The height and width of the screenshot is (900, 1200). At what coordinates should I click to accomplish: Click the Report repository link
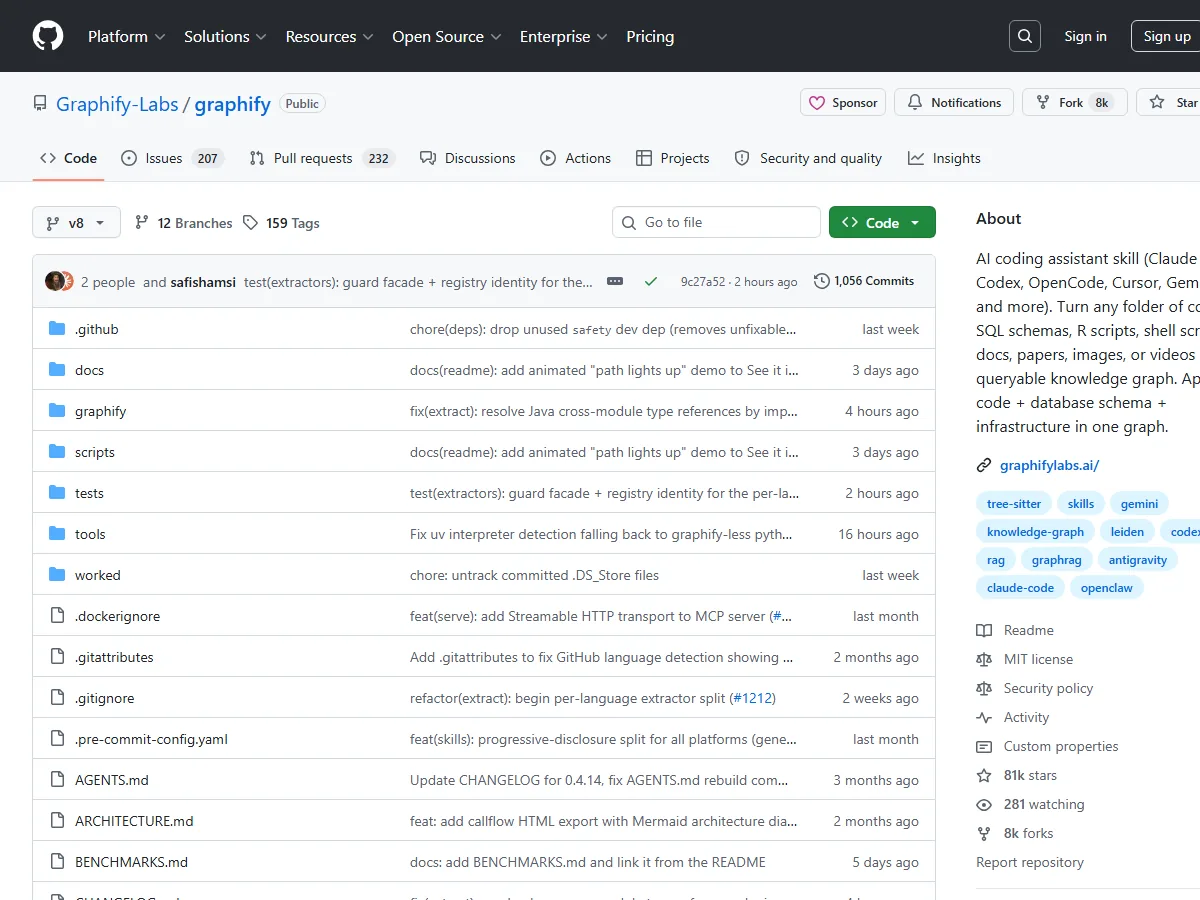1030,862
